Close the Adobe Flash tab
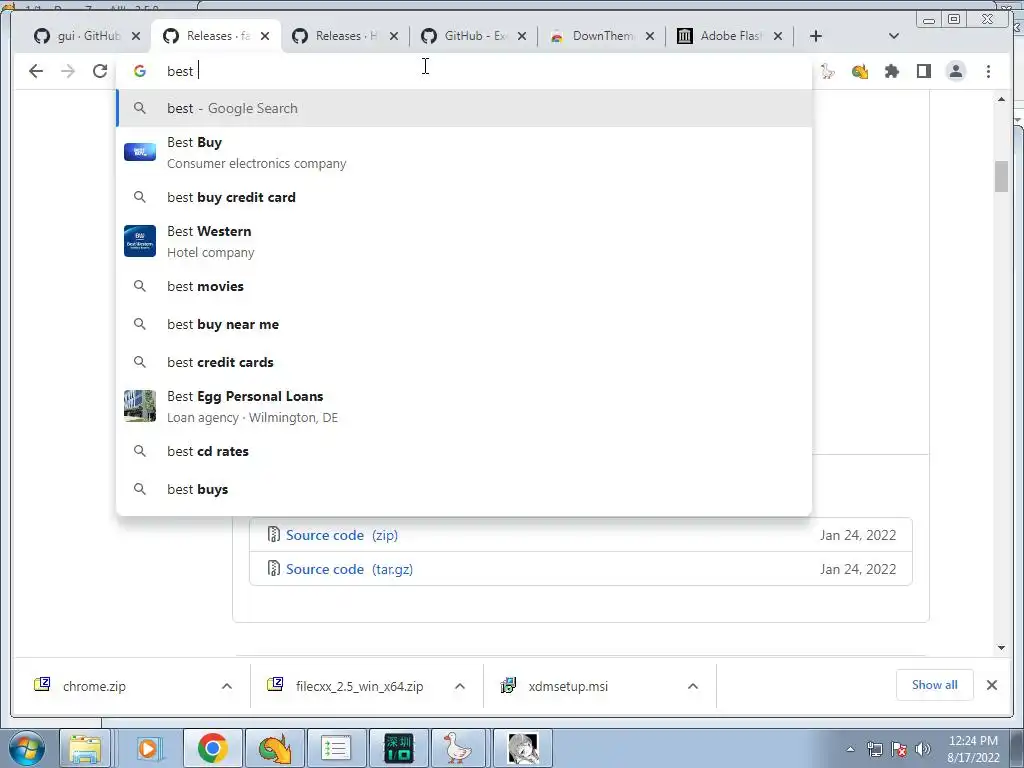The height and width of the screenshot is (768, 1024). pos(778,36)
